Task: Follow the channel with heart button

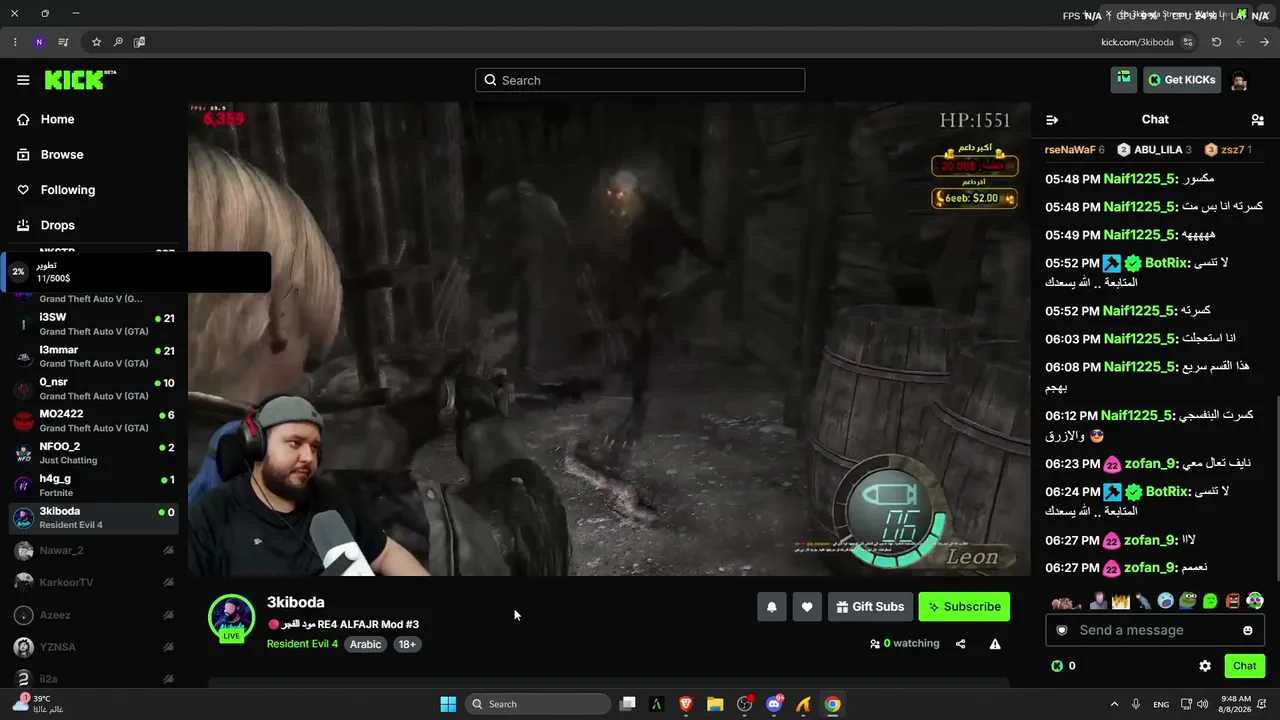Action: [807, 607]
